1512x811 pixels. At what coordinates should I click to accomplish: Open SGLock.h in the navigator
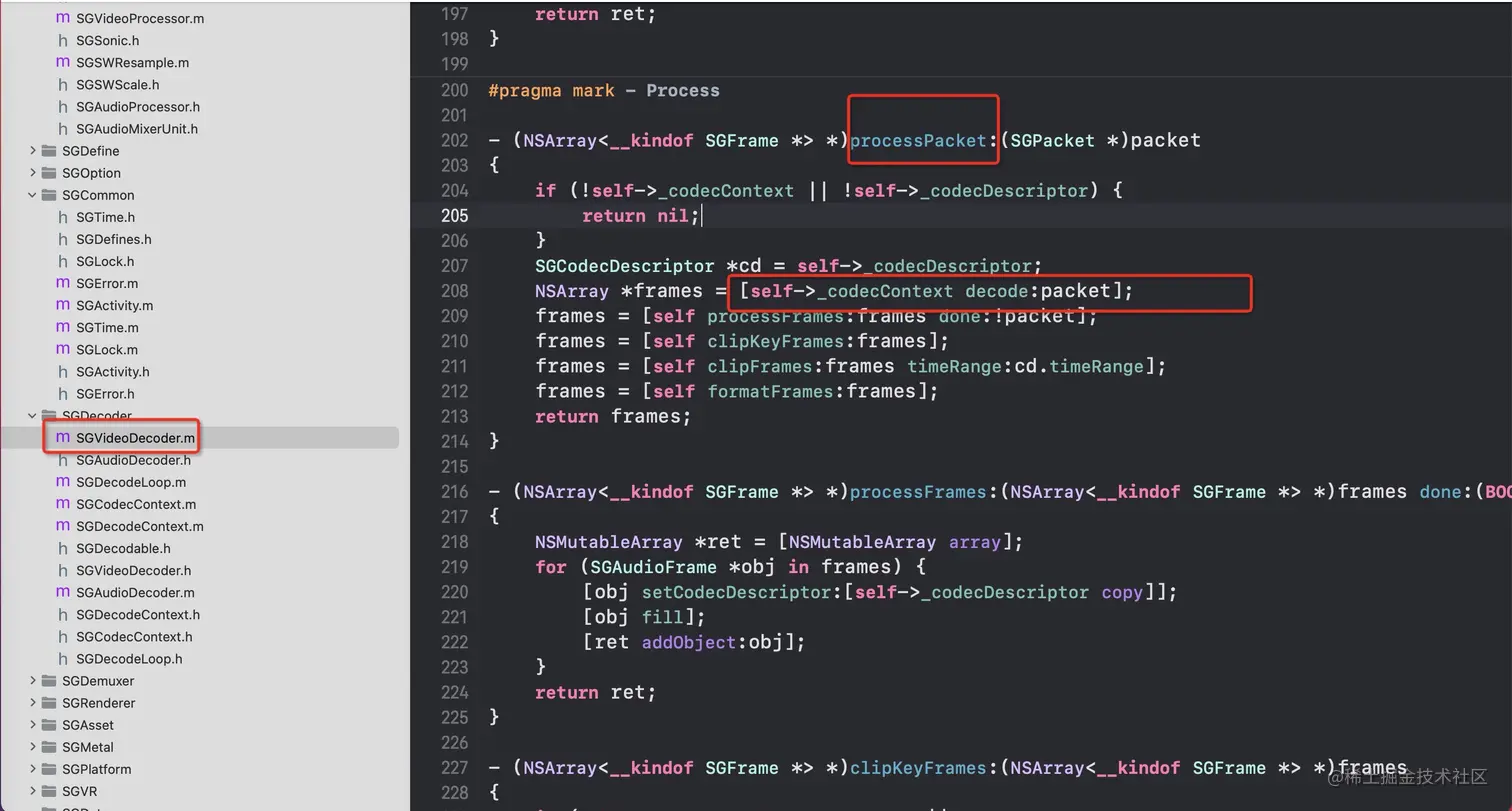click(105, 261)
